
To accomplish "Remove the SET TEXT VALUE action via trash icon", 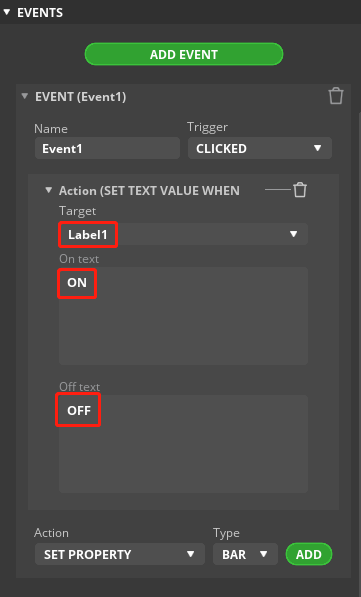I will tap(300, 190).
